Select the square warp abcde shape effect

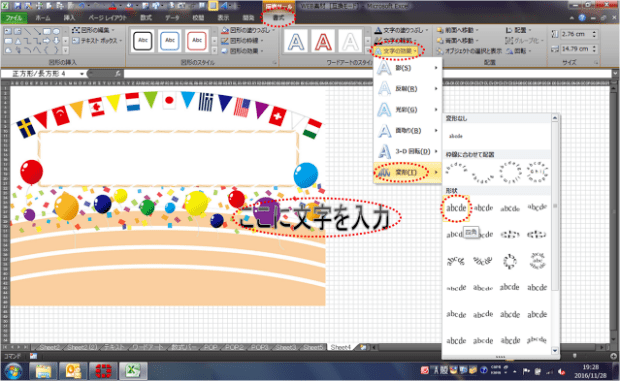click(x=456, y=208)
